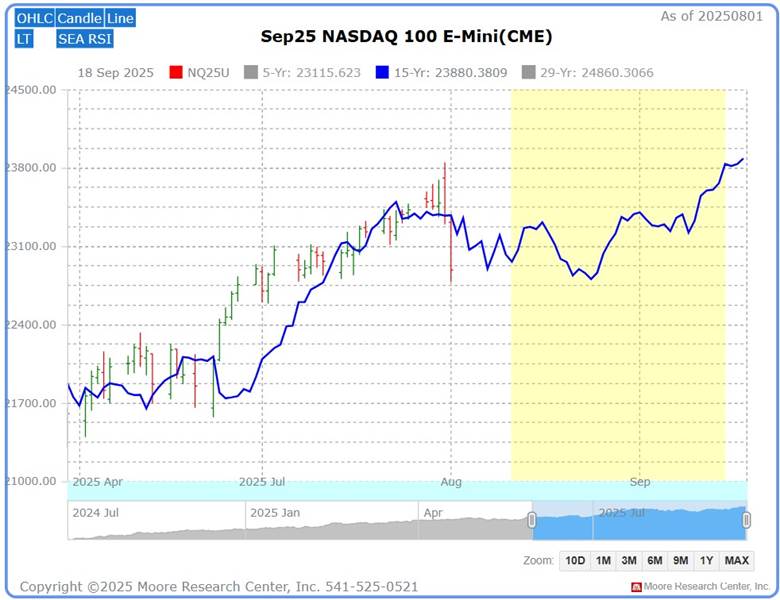
Task: Set zoom range to 10D
Action: pos(575,561)
